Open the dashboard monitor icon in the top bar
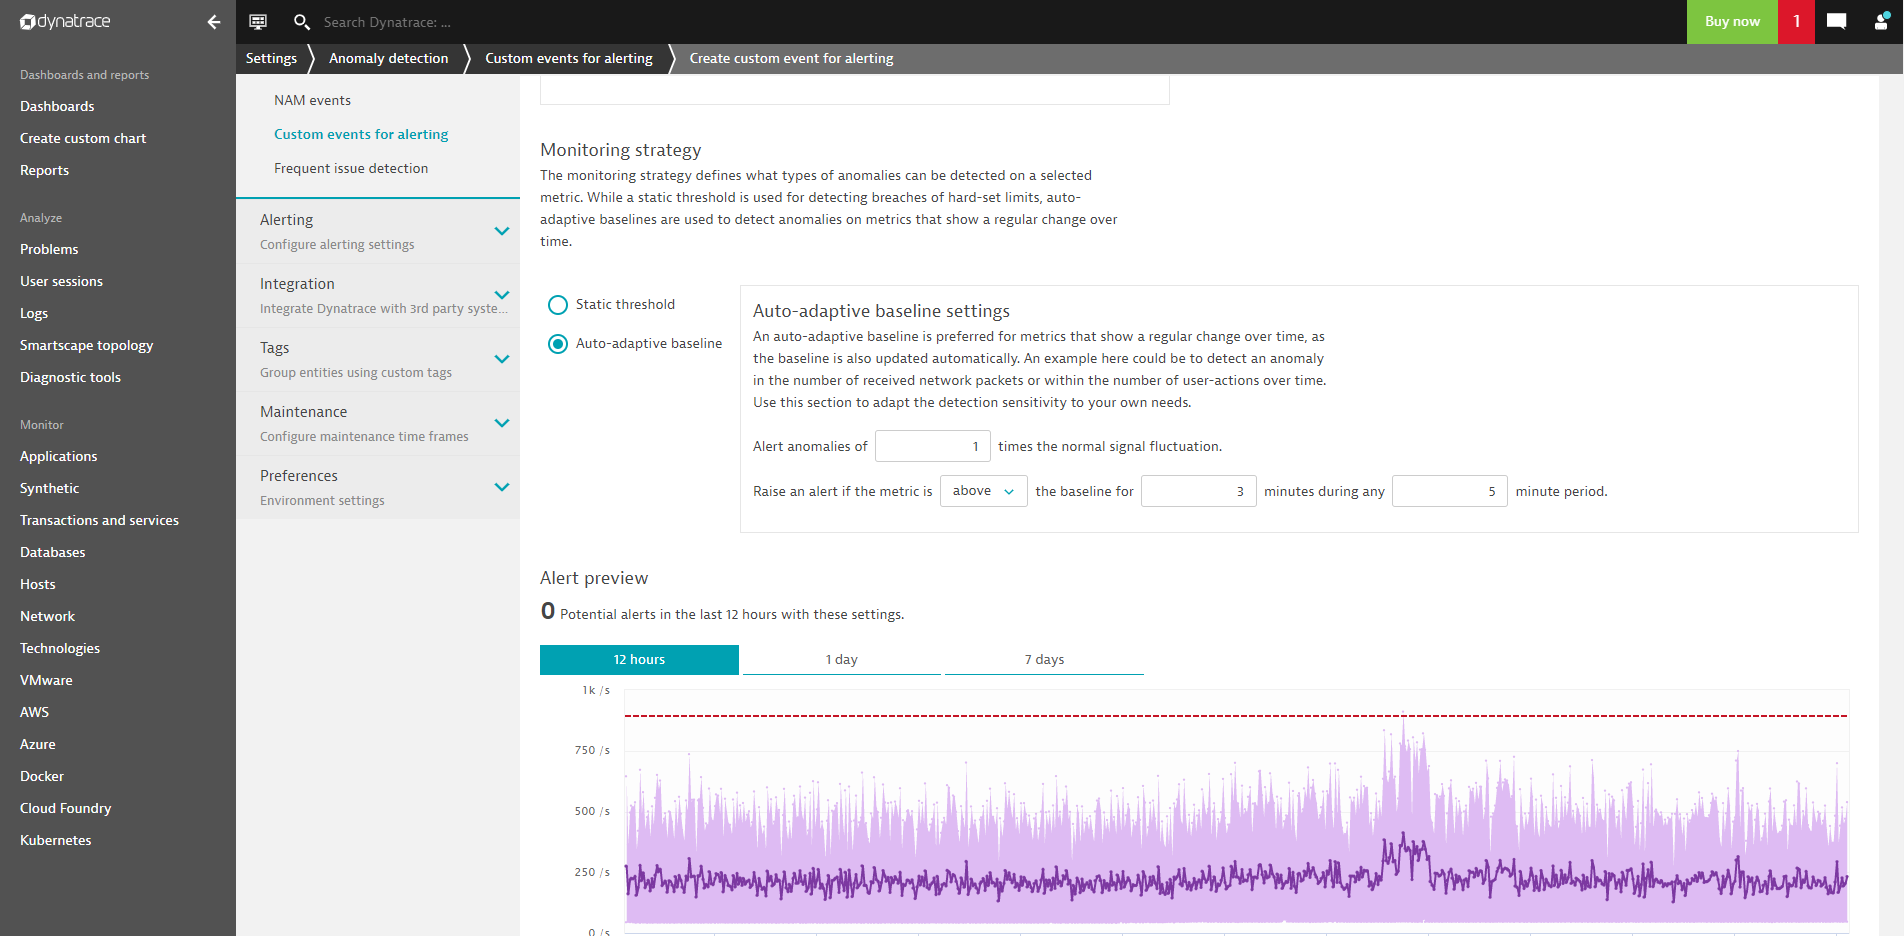This screenshot has width=1904, height=936. click(x=258, y=22)
